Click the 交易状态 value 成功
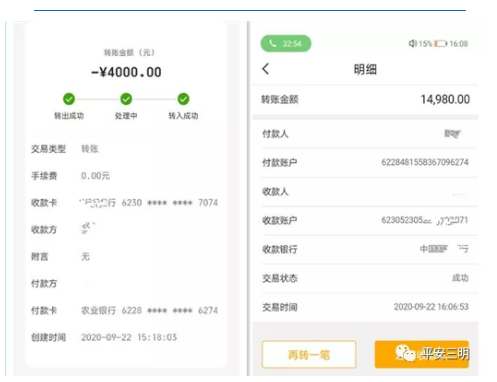 tap(460, 278)
